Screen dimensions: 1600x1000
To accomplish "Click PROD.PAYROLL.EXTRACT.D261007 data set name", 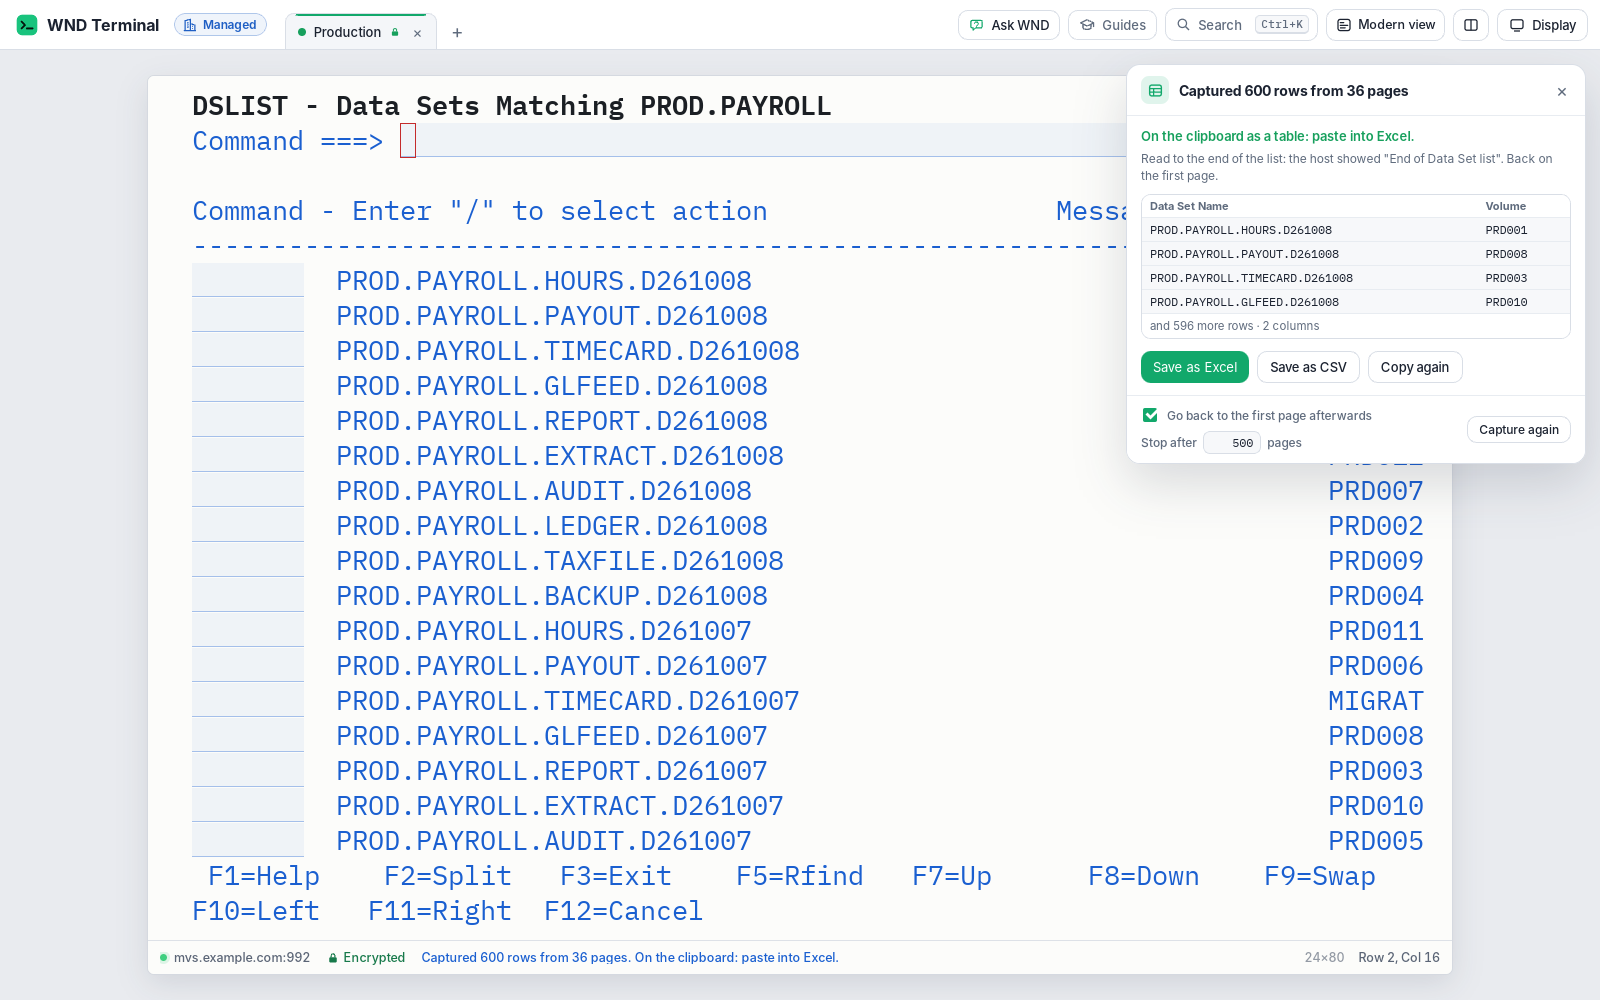I will tap(560, 806).
